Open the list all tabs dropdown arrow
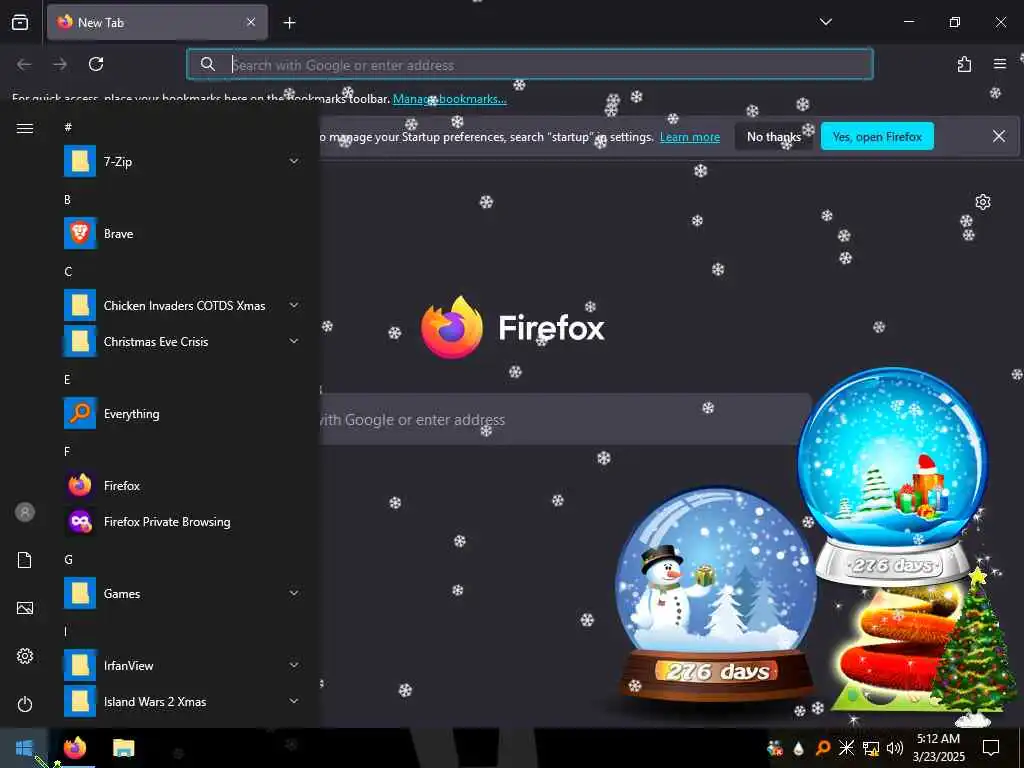 tap(825, 22)
